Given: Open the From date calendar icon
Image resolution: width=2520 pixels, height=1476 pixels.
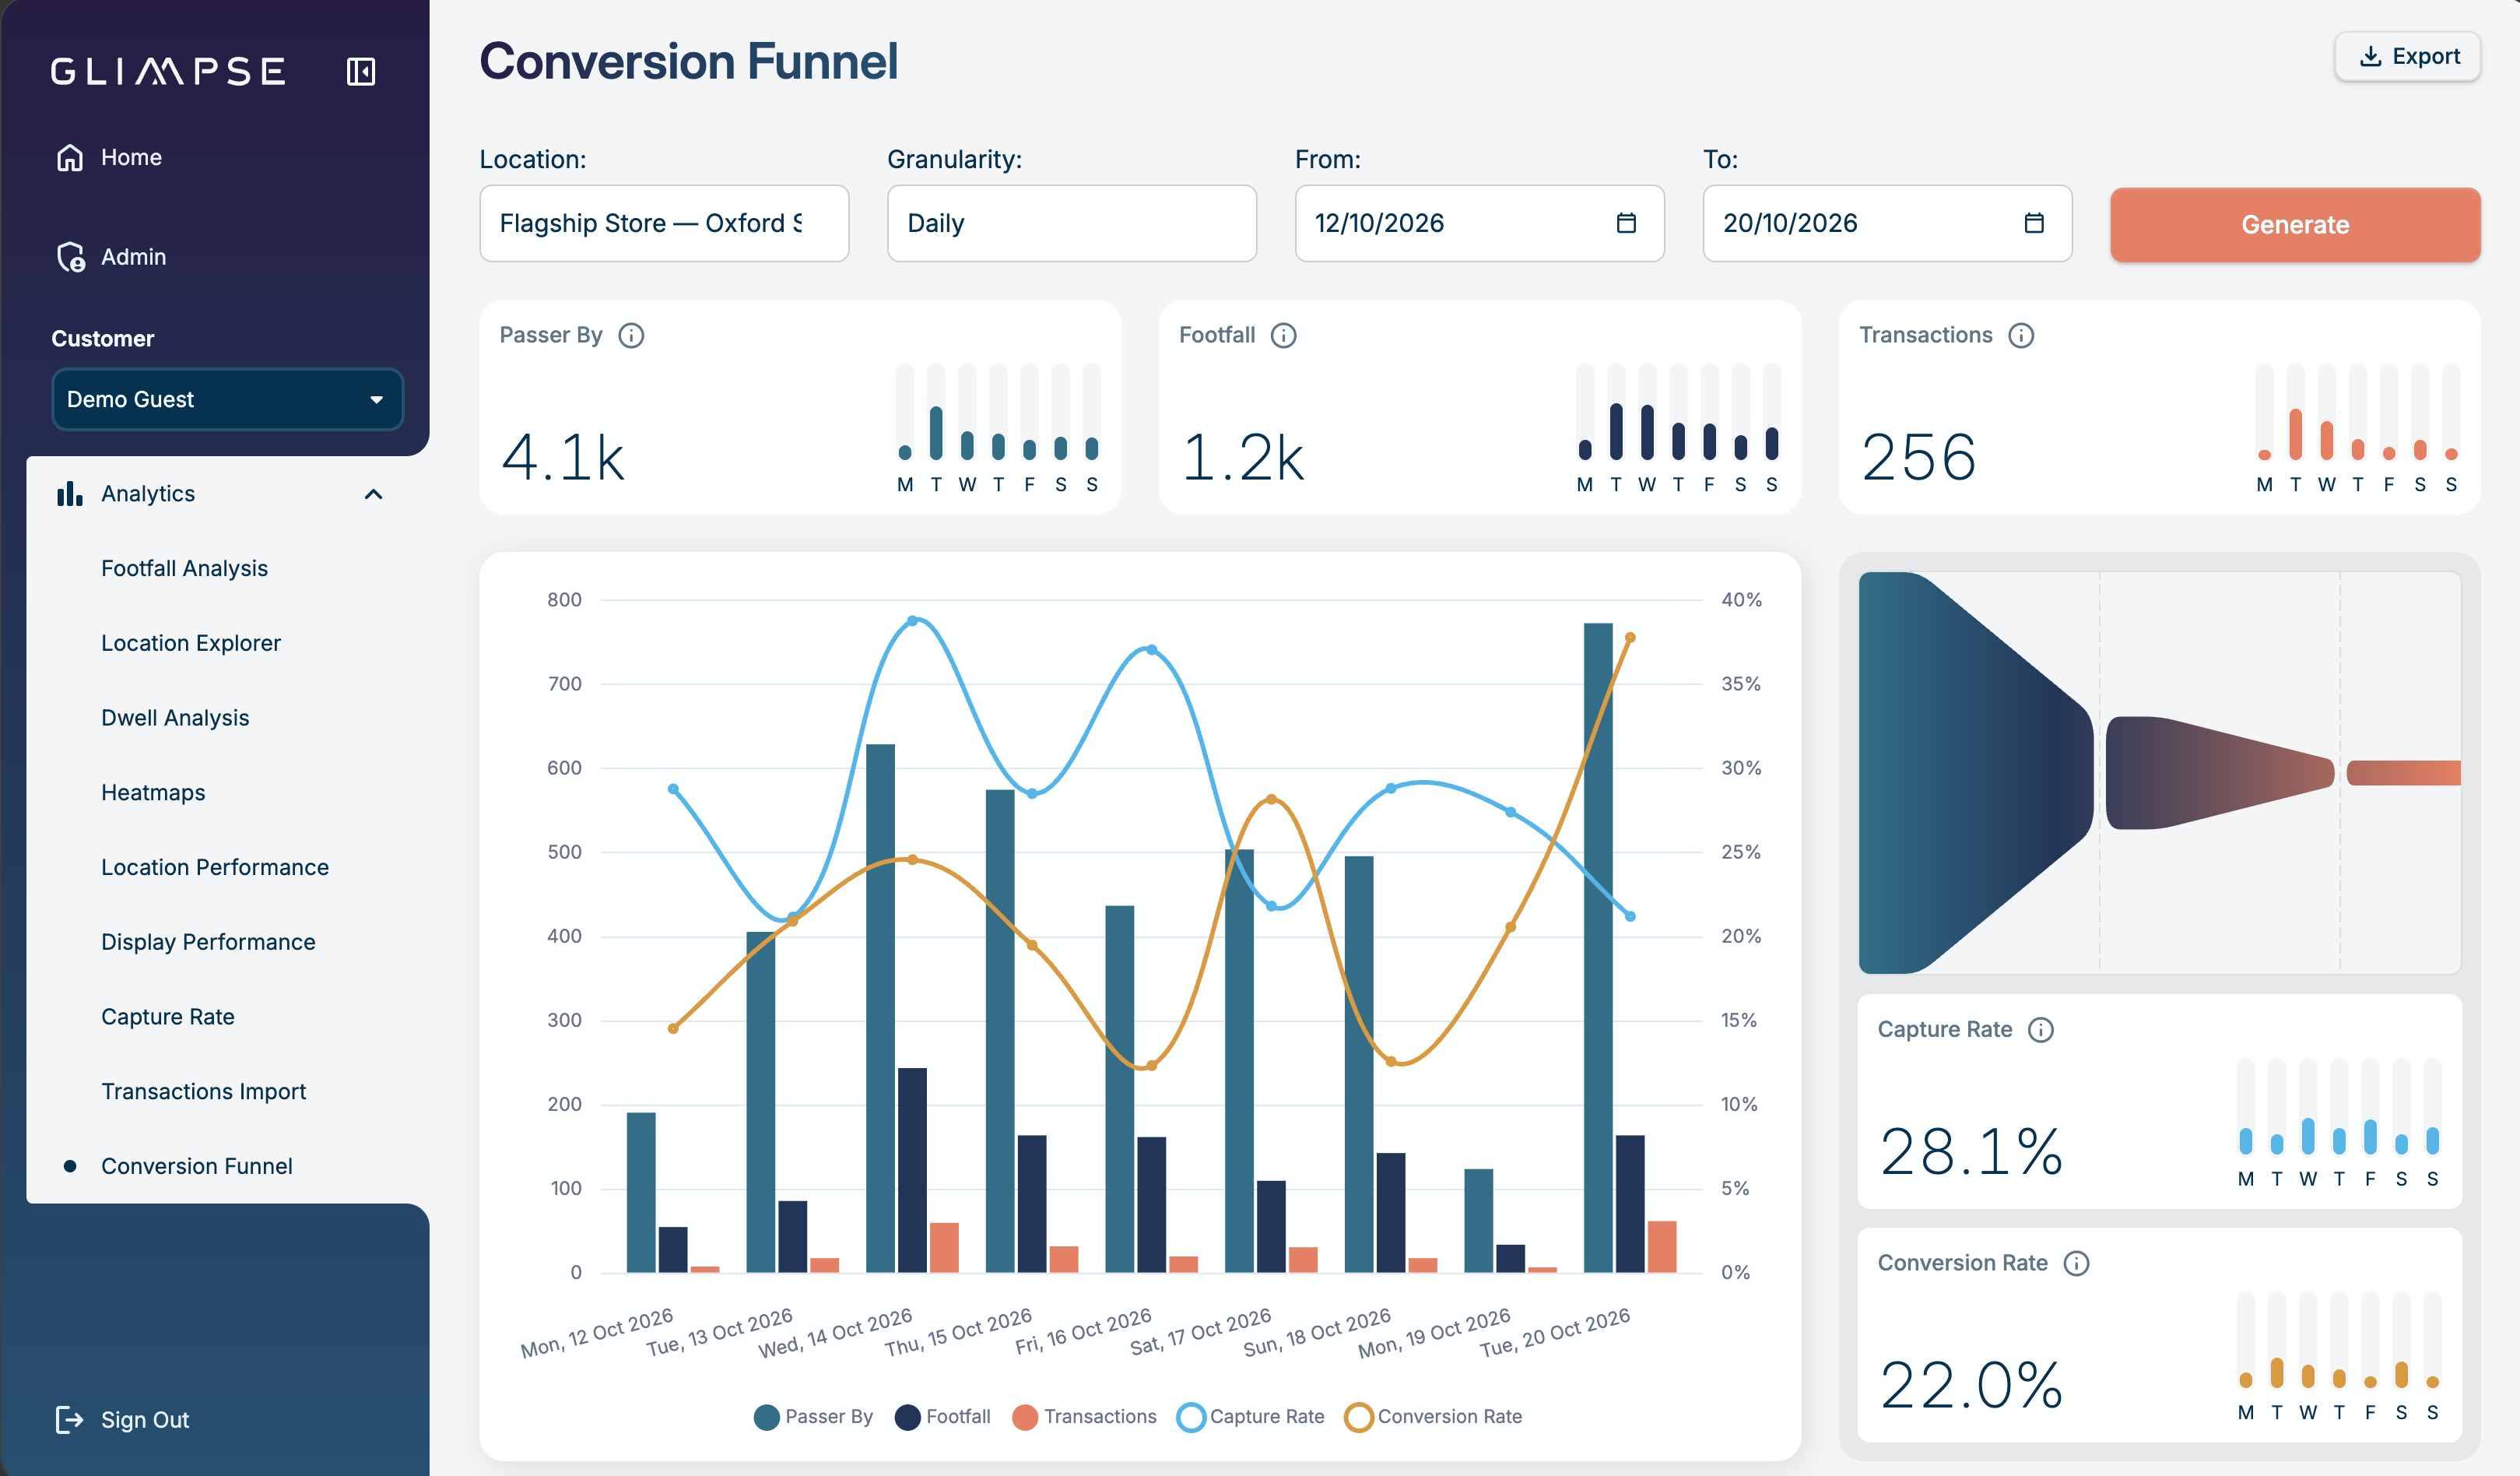Looking at the screenshot, I should 1626,222.
